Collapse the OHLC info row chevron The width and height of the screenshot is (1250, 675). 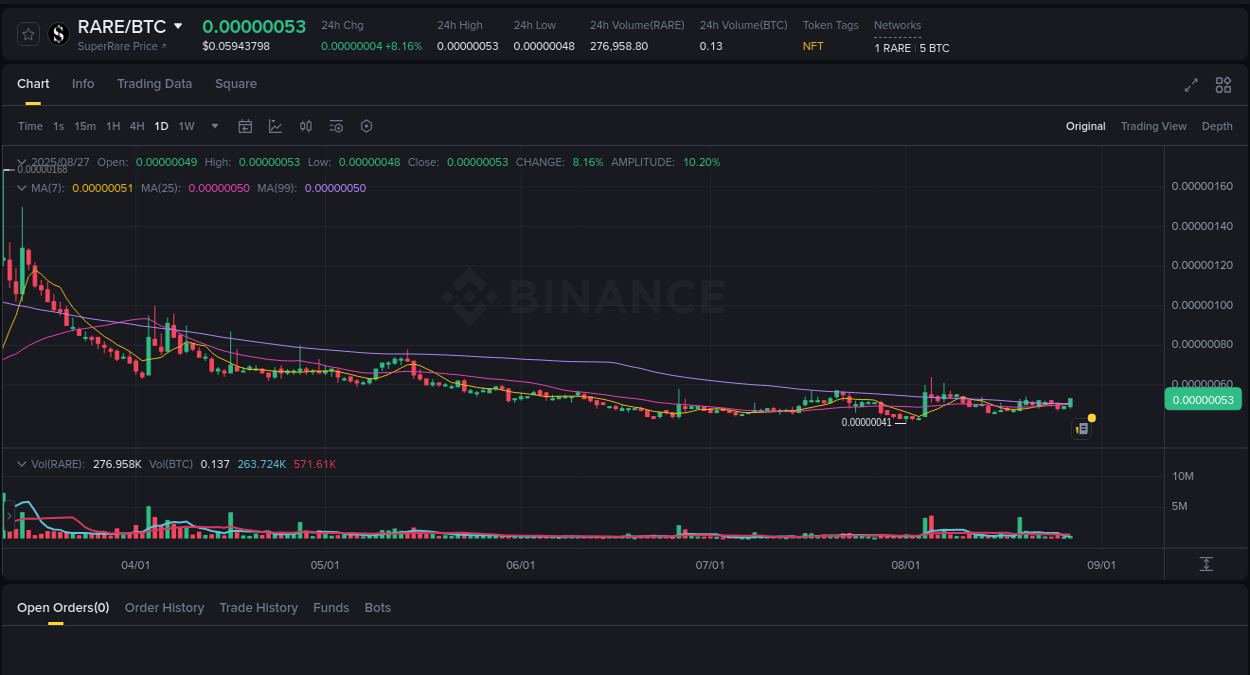point(22,161)
